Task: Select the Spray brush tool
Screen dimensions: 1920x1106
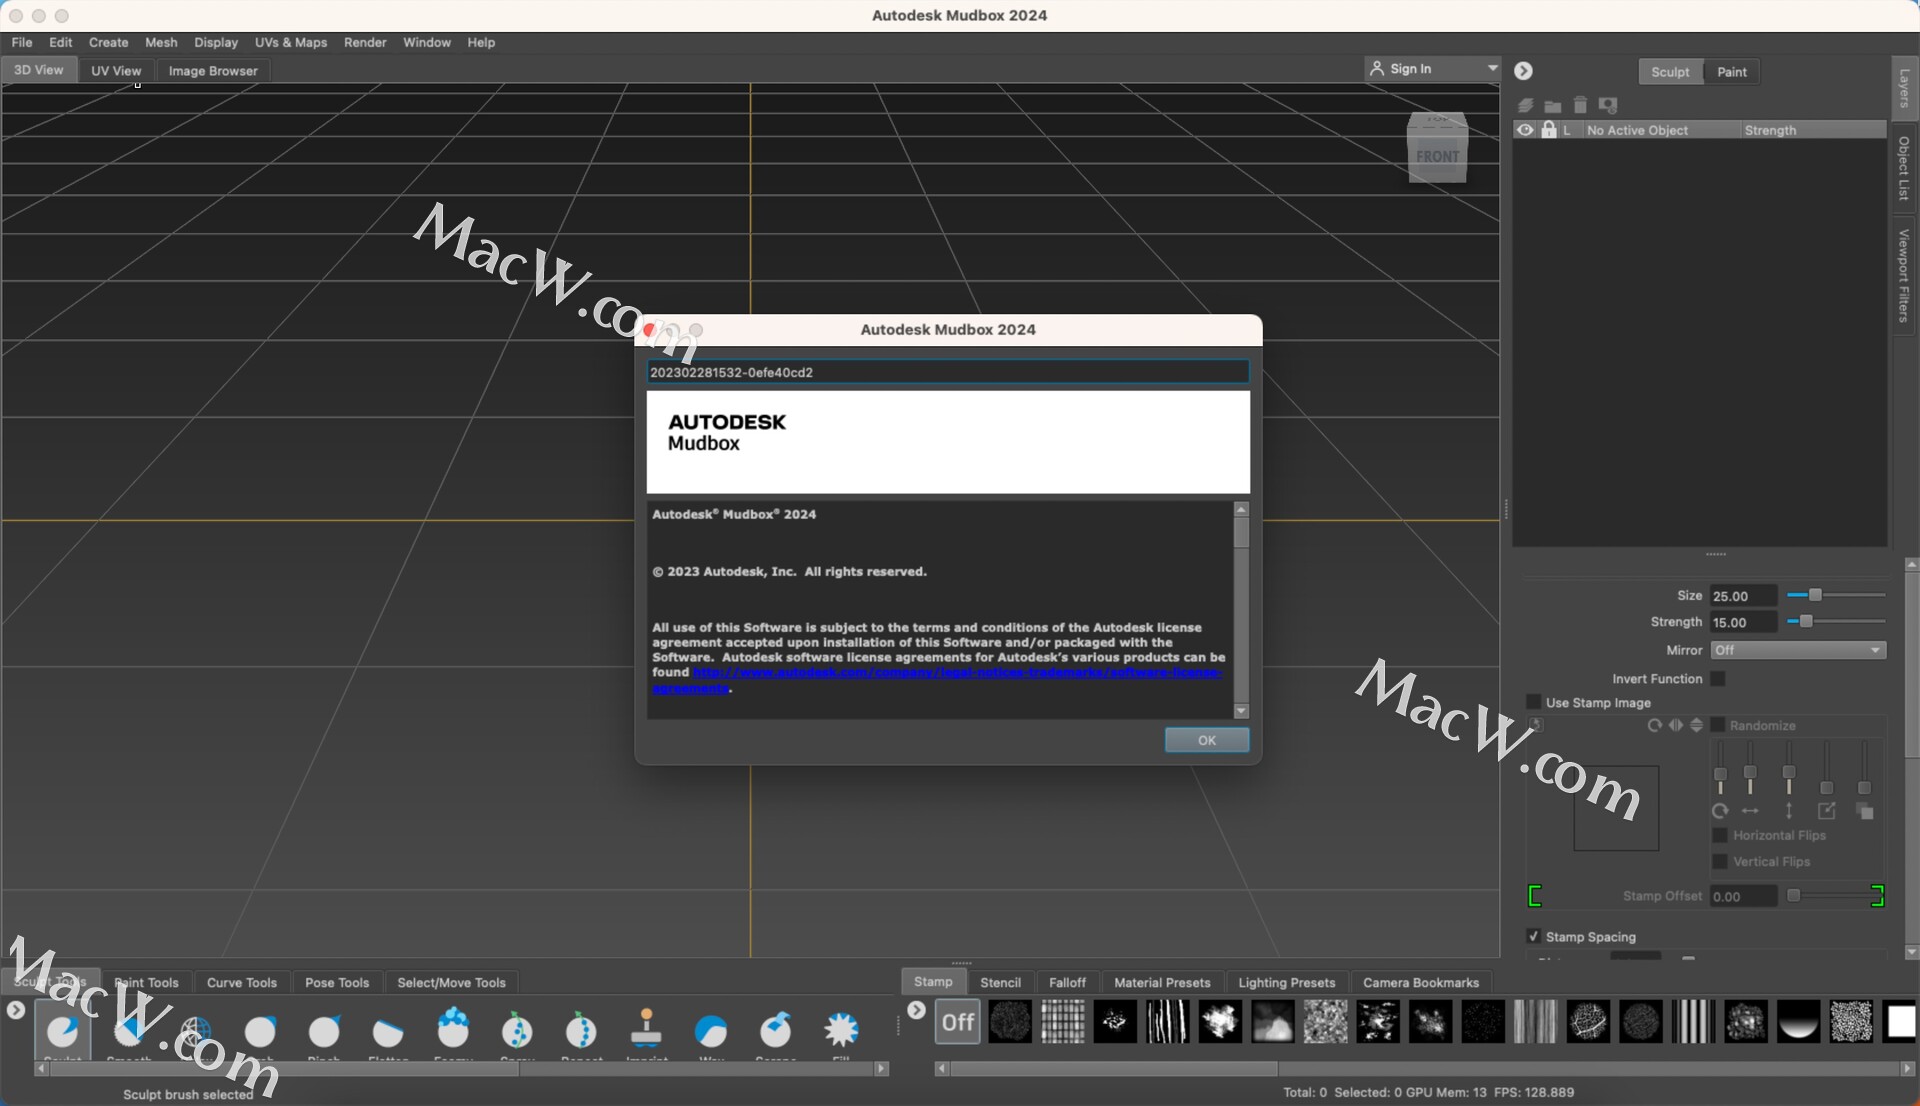Action: (x=517, y=1030)
